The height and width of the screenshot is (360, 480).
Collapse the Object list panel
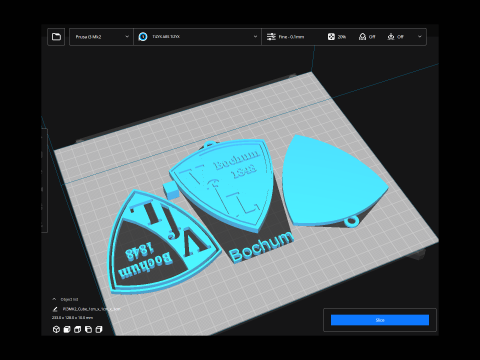click(54, 299)
